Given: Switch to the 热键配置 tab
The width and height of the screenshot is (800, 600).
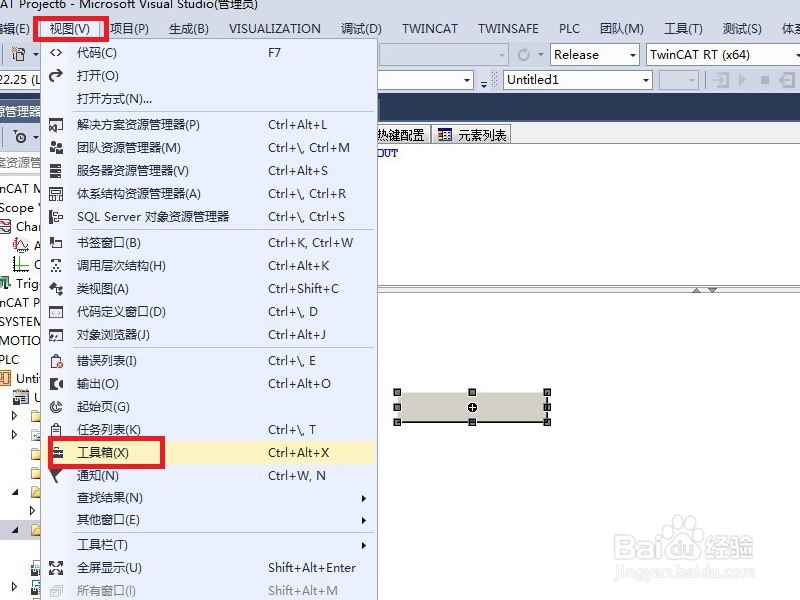Looking at the screenshot, I should pyautogui.click(x=402, y=135).
